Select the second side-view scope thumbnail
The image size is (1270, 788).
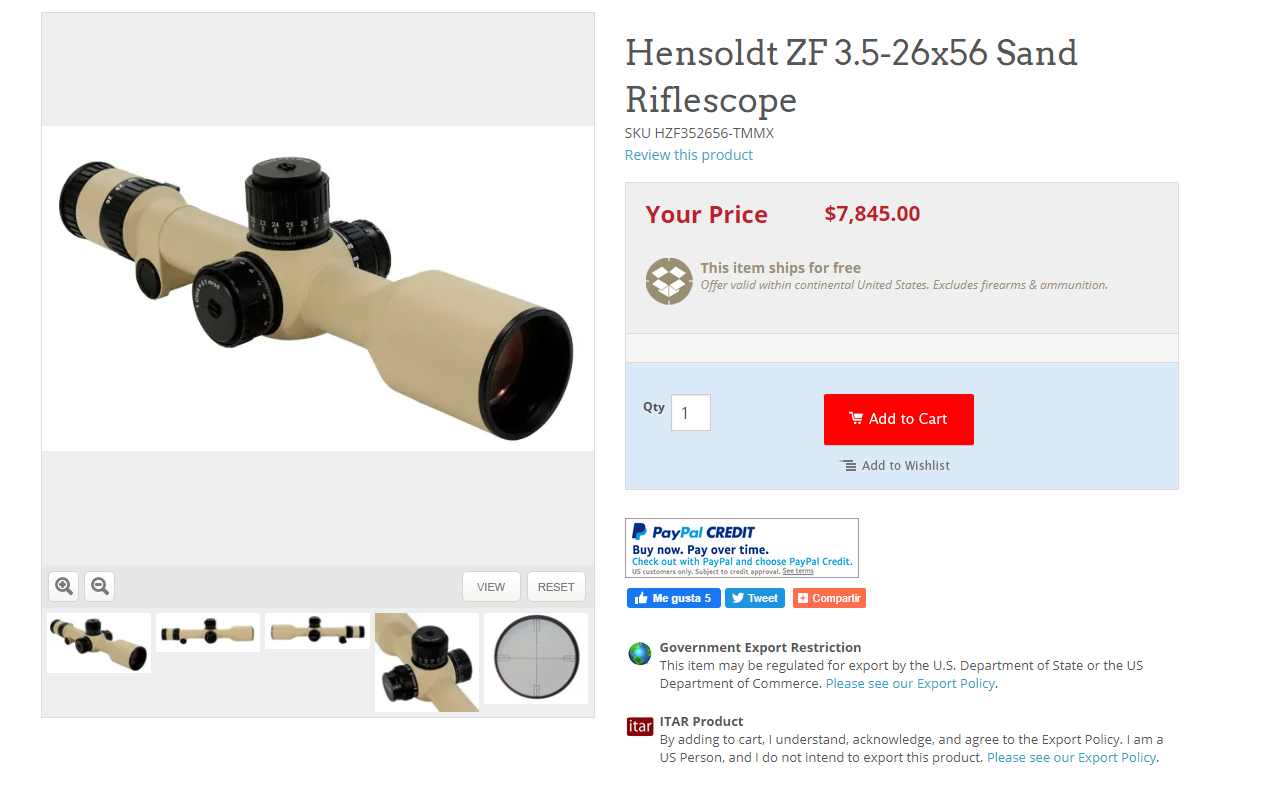pos(208,632)
